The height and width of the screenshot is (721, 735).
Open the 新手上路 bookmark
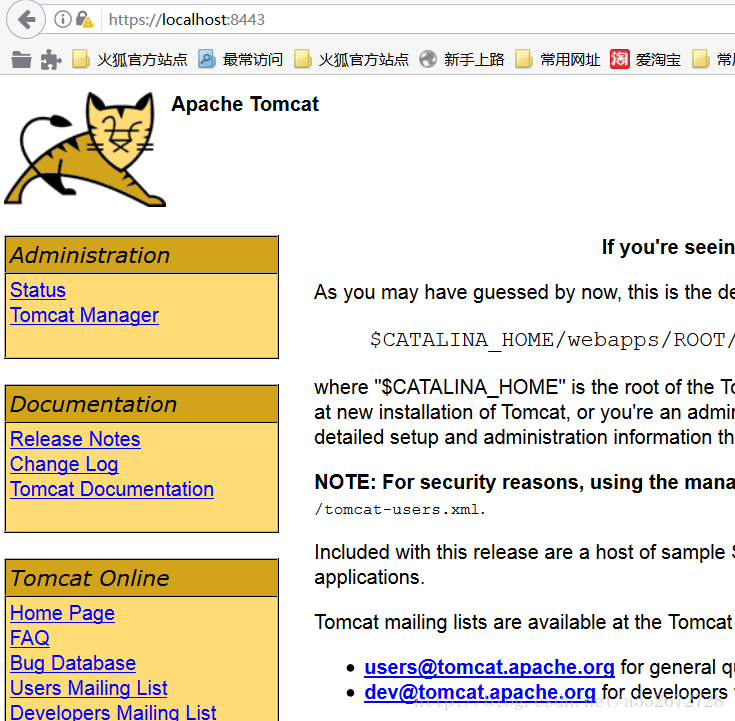462,60
